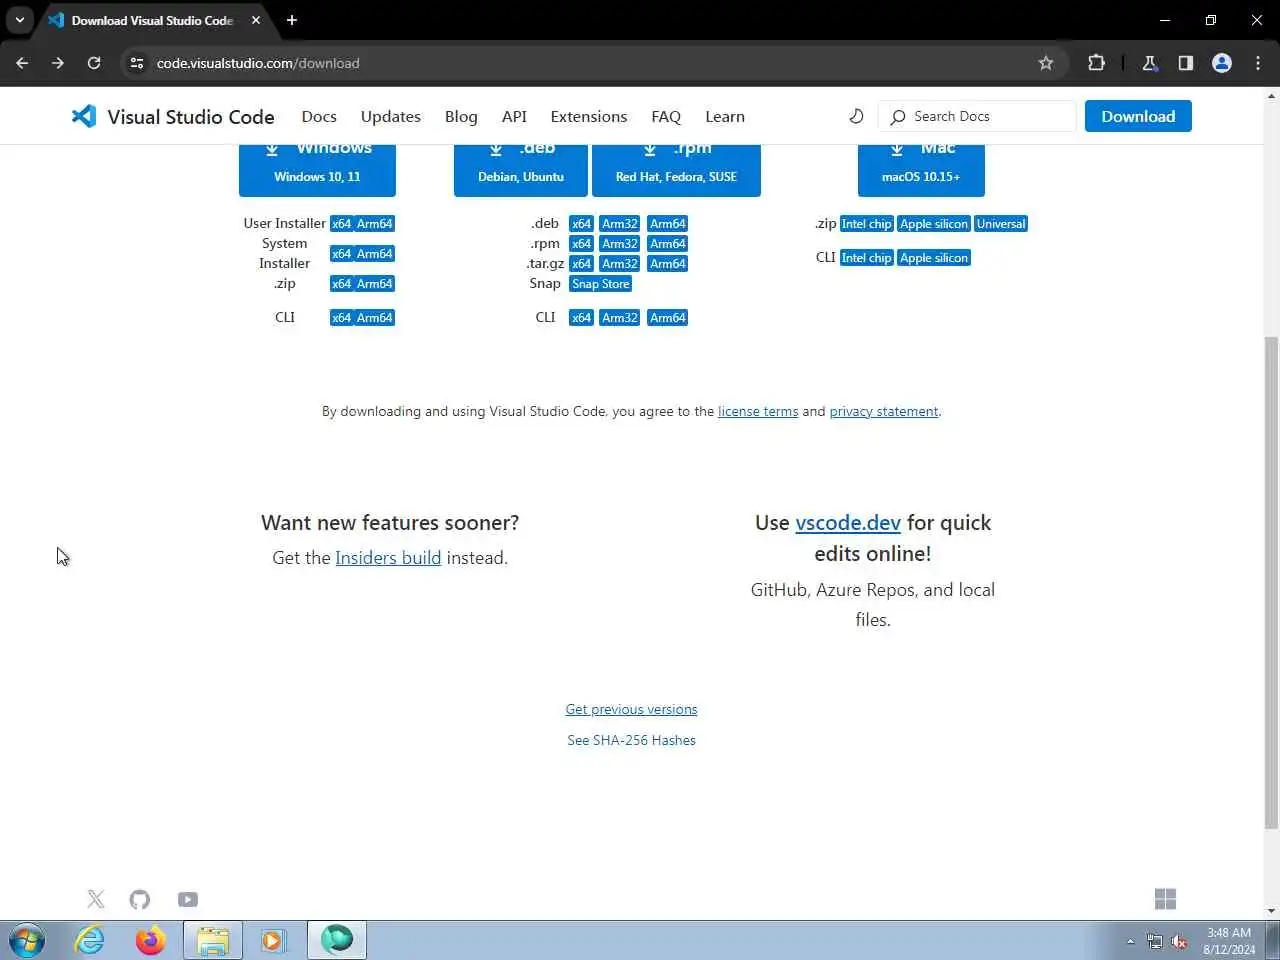Click the Search Docs magnifier icon
Image resolution: width=1280 pixels, height=960 pixels.
pos(898,117)
